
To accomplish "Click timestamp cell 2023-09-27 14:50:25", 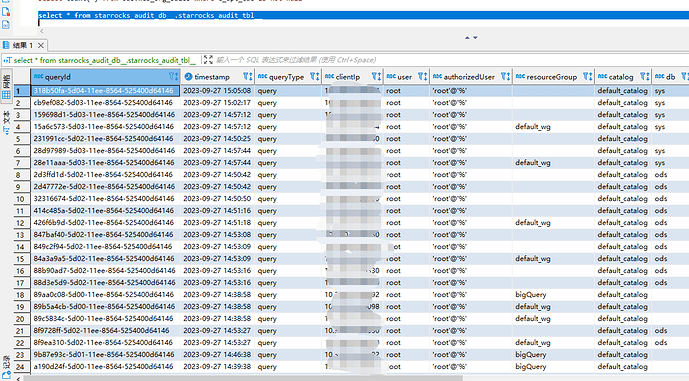I will click(218, 138).
